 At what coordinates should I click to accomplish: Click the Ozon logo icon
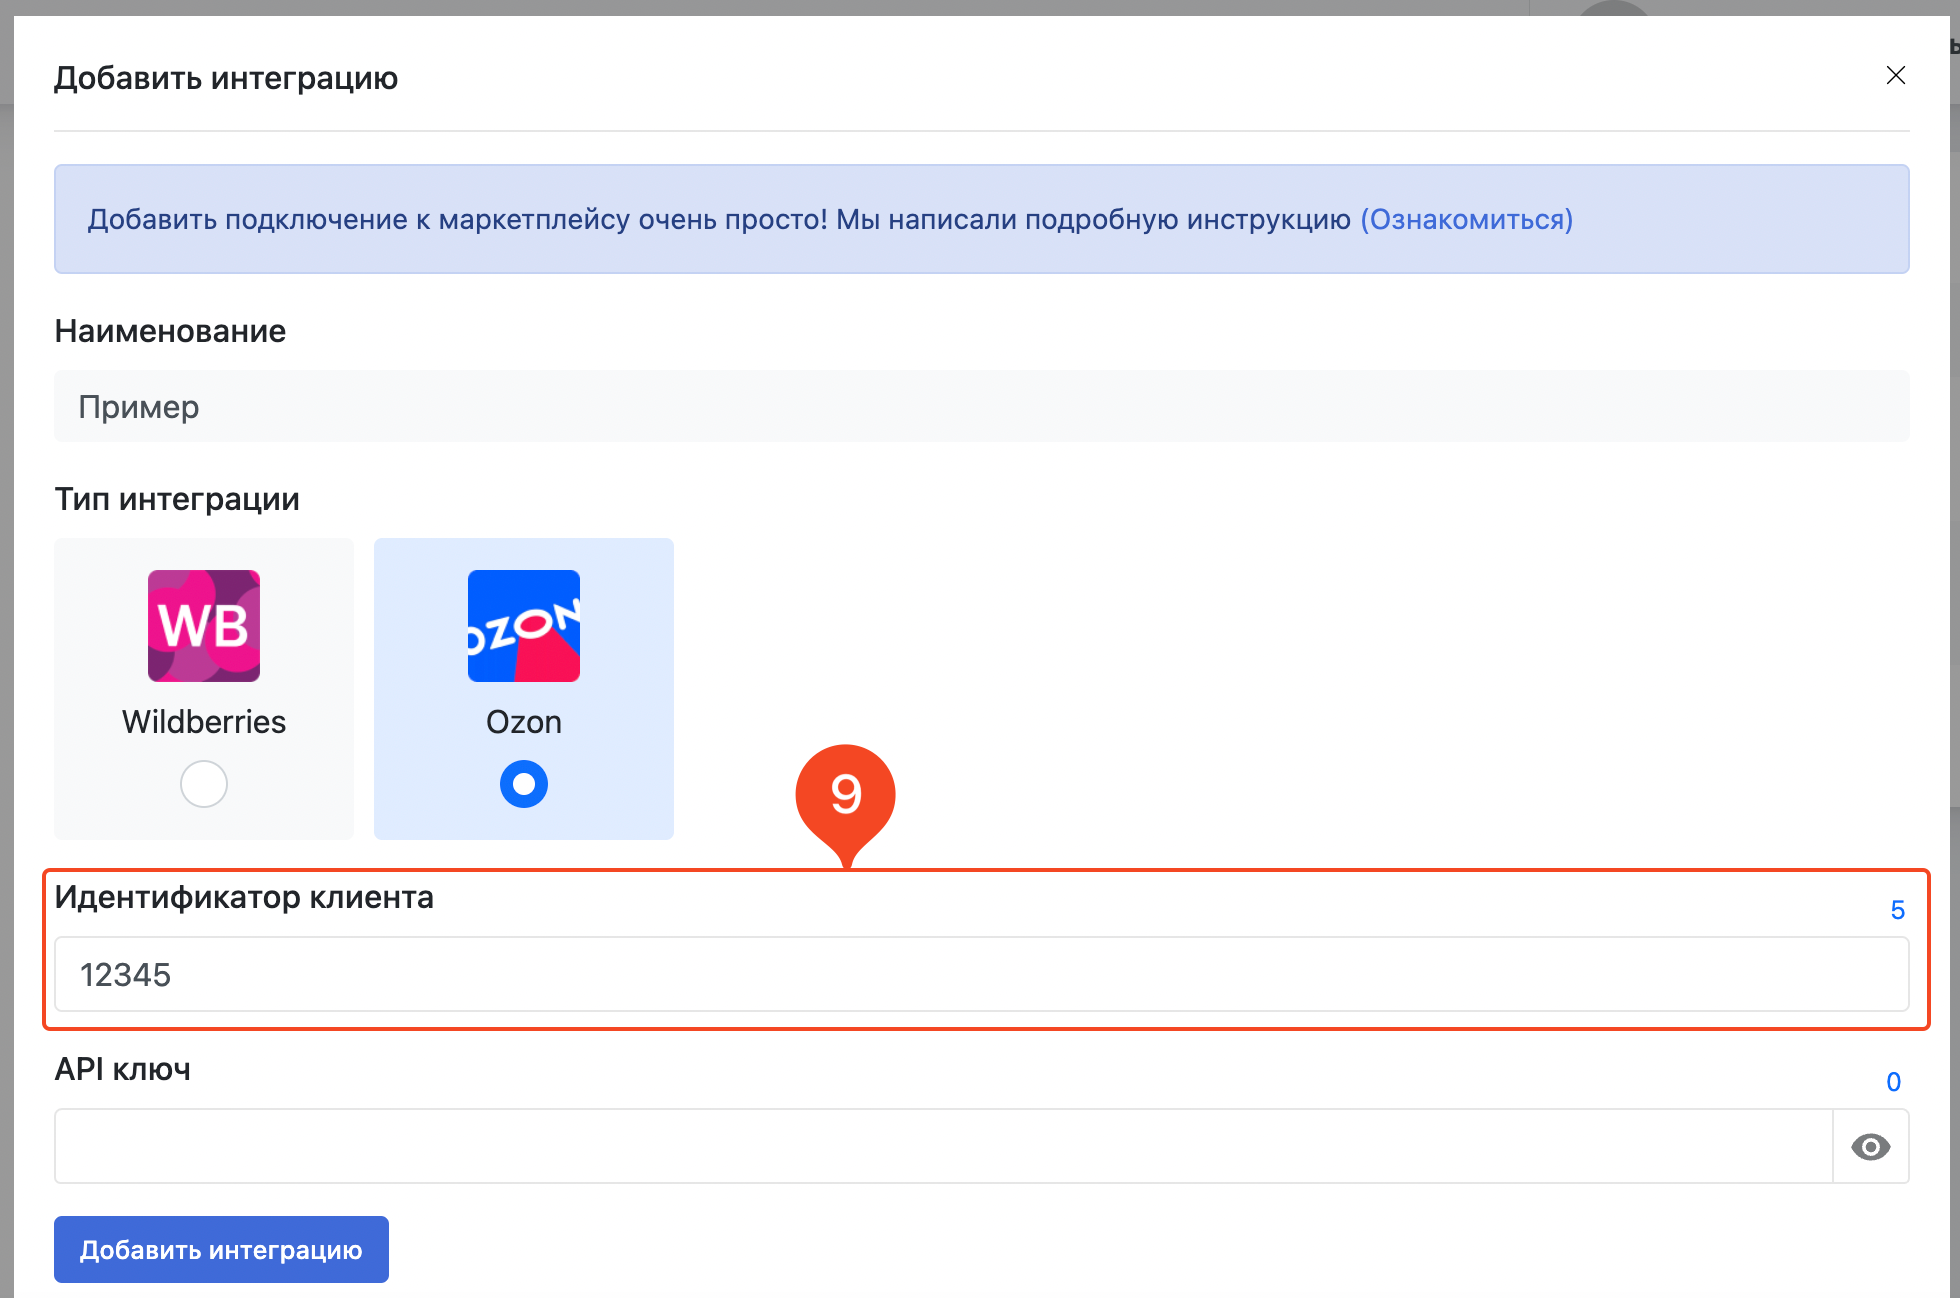click(523, 626)
